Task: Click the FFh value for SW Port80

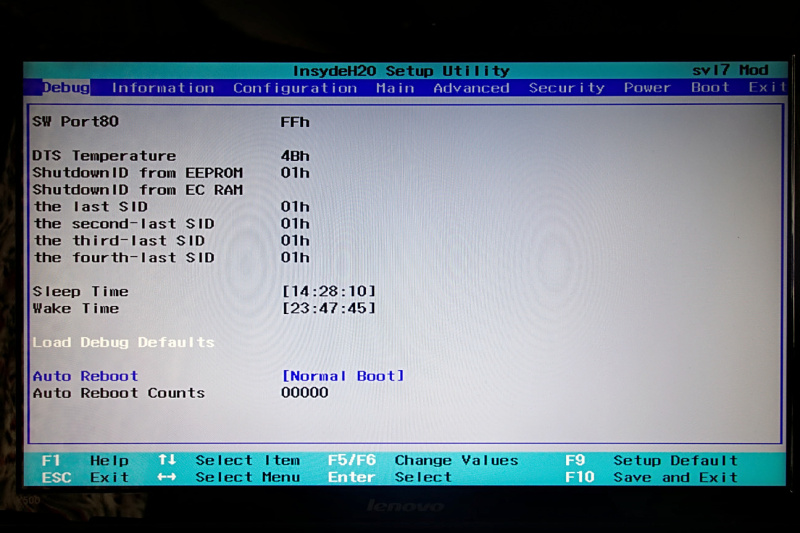Action: coord(295,122)
